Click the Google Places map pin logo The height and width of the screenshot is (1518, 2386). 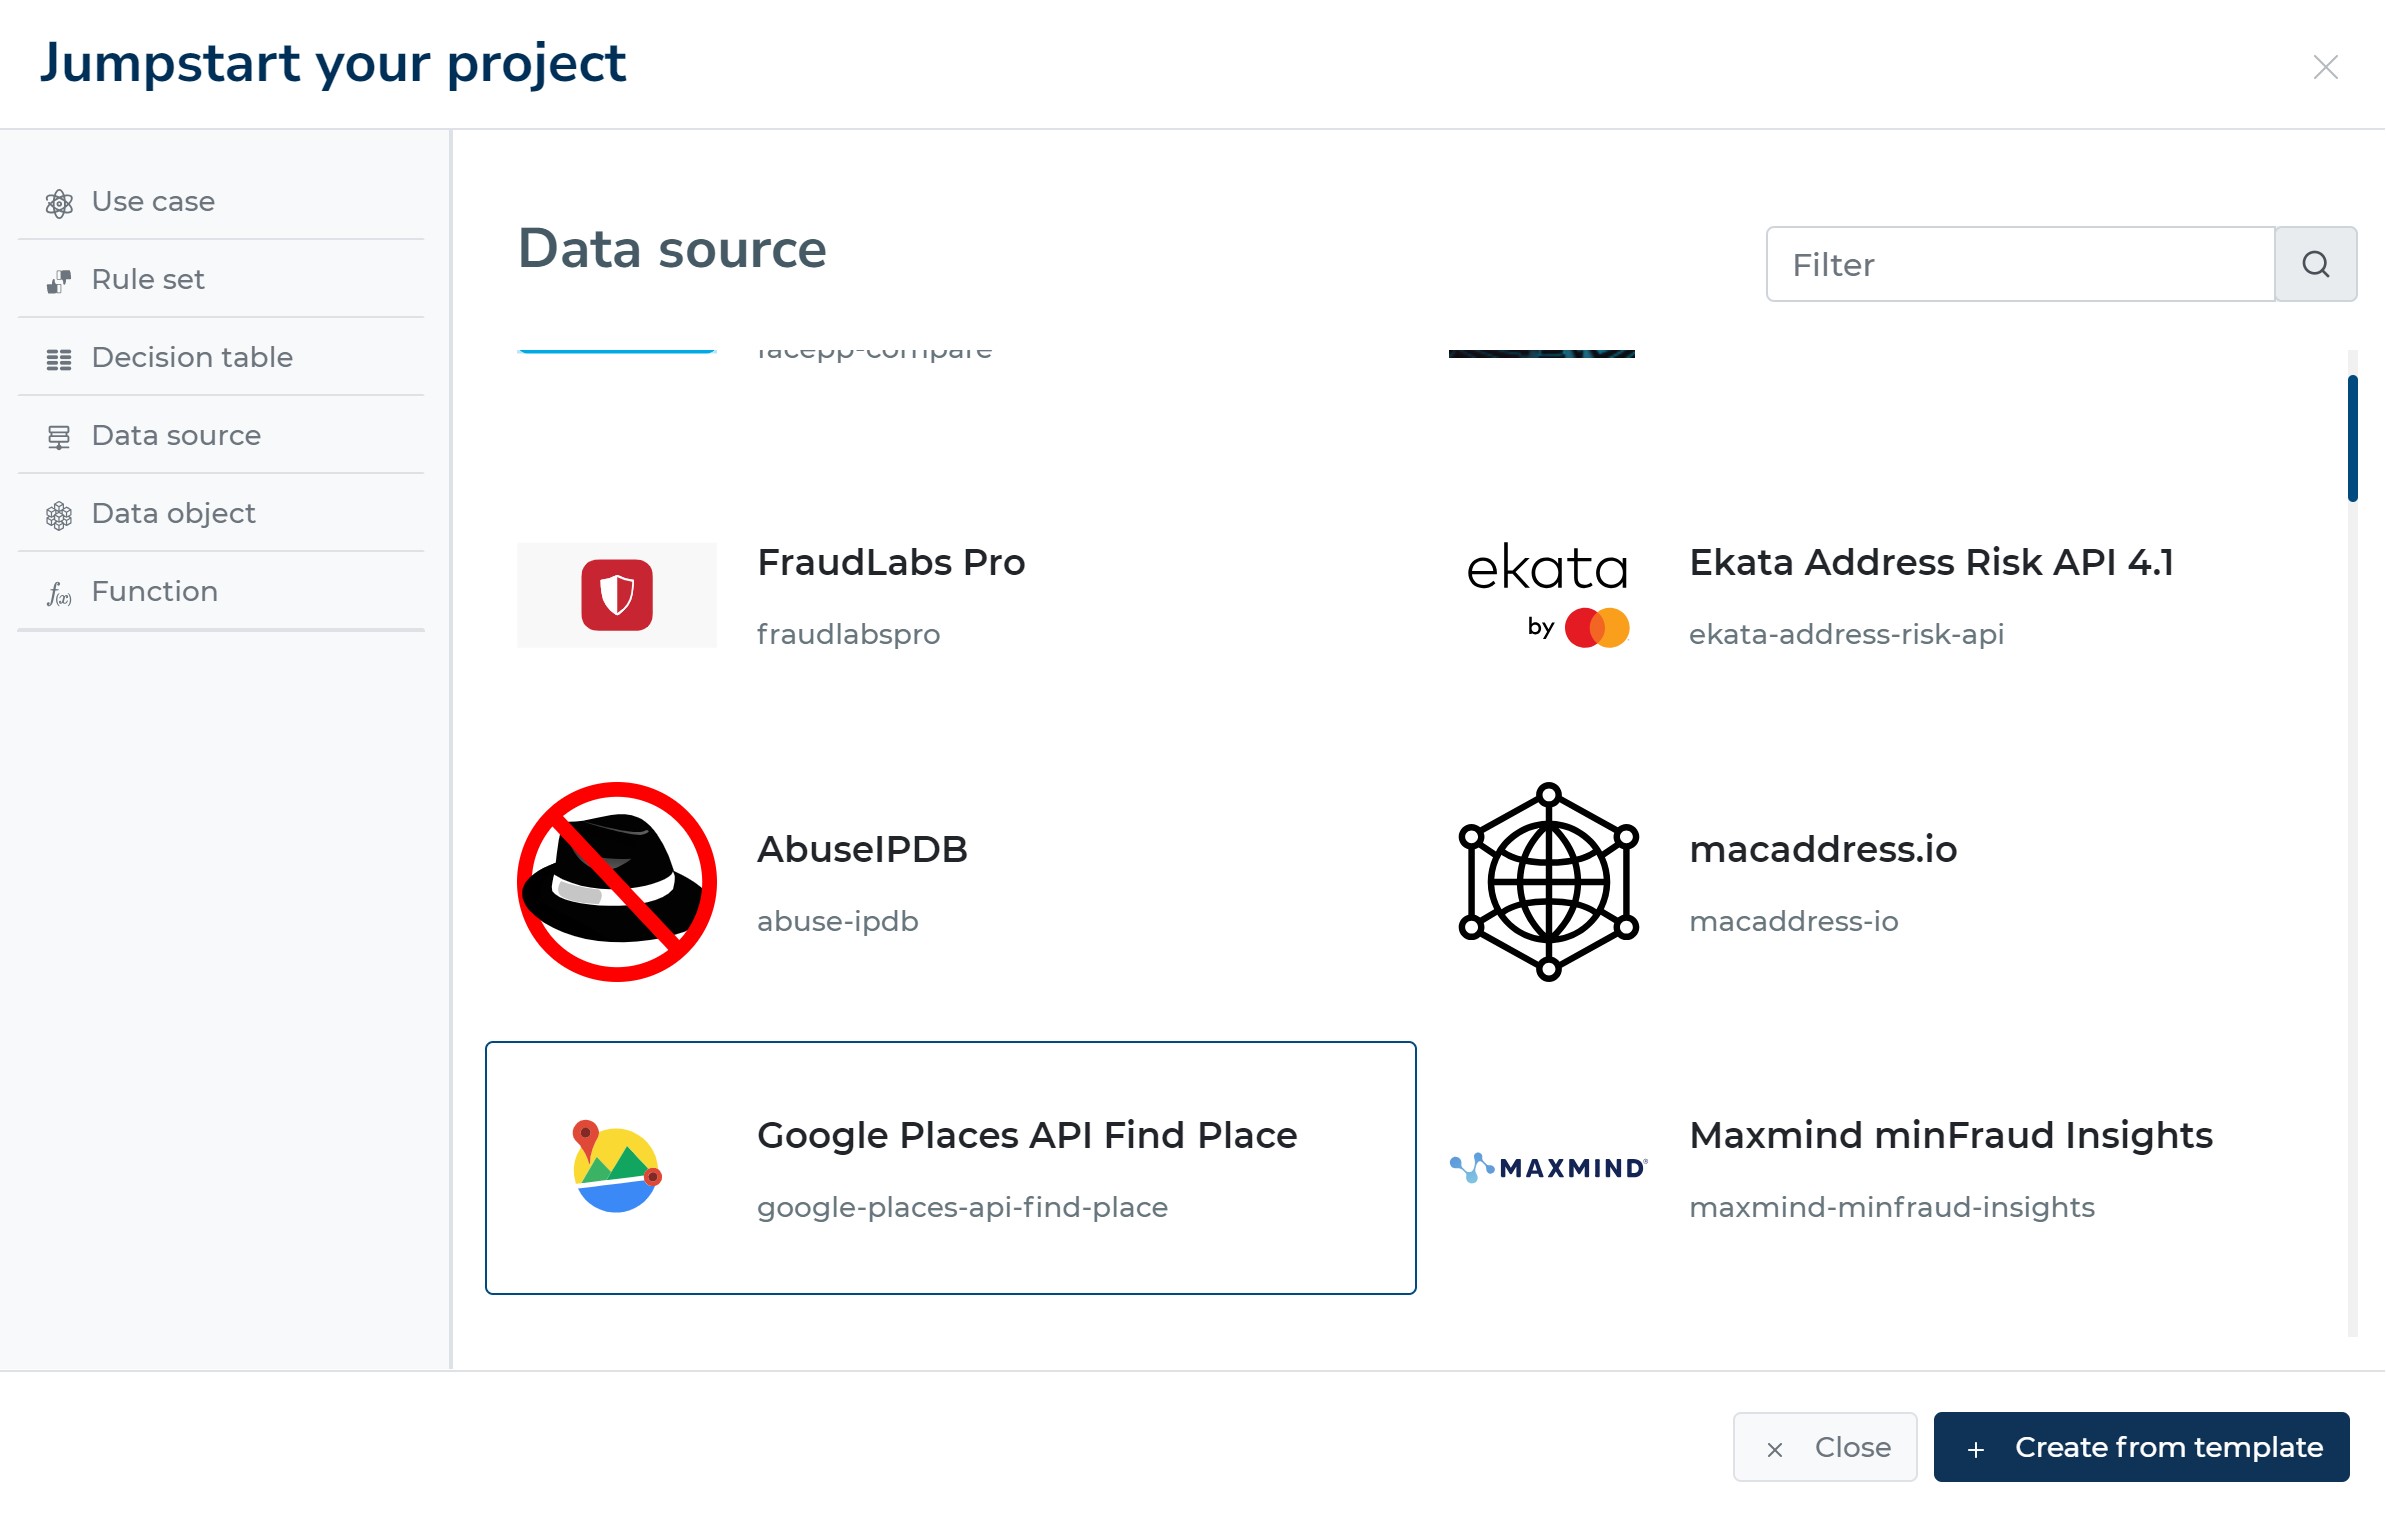(617, 1166)
